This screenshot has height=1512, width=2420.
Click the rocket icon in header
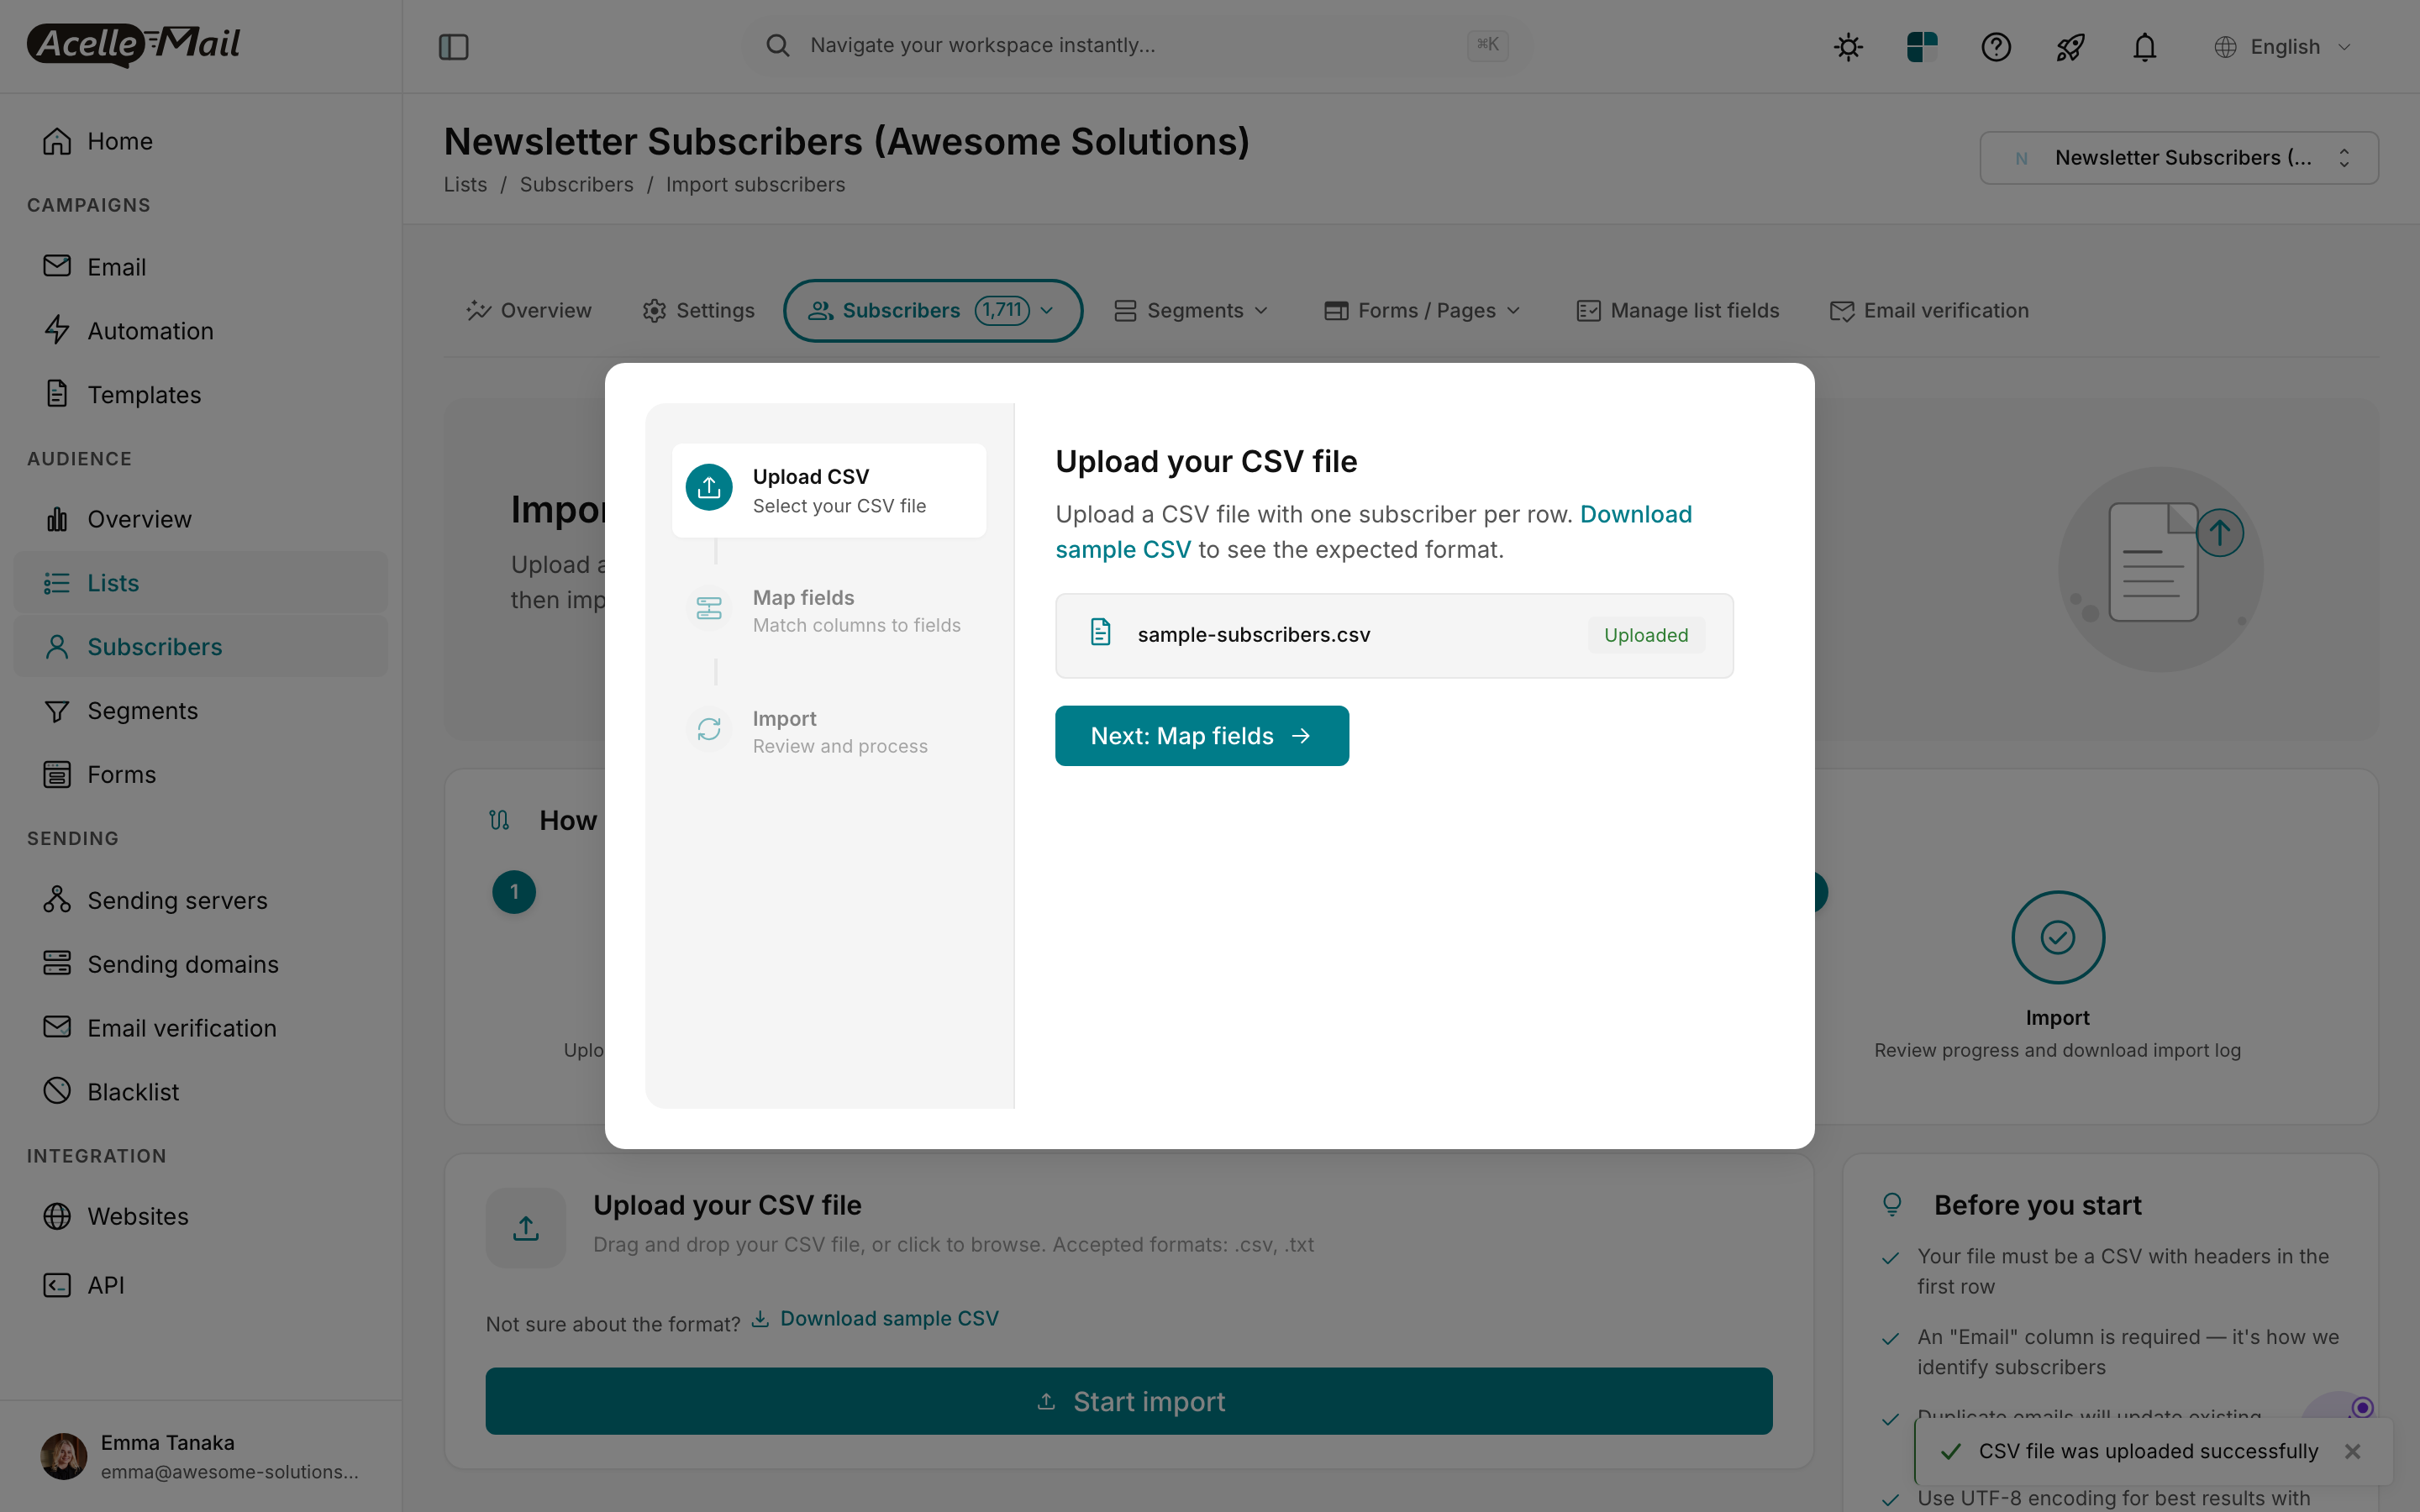coord(2070,46)
